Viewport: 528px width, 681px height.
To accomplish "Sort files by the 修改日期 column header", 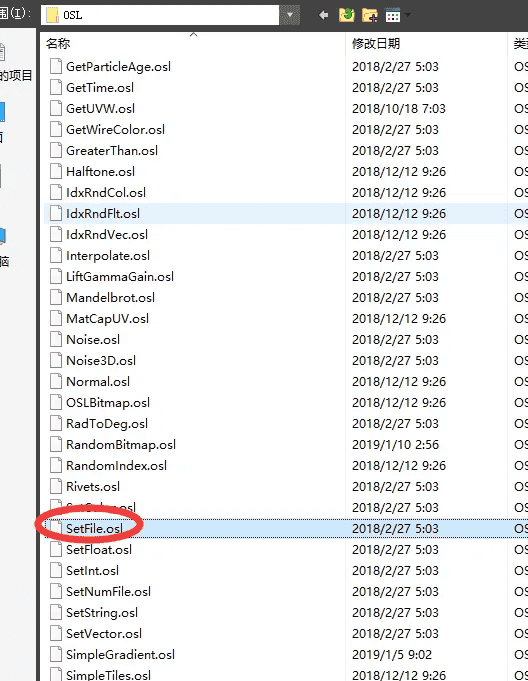I will [376, 43].
